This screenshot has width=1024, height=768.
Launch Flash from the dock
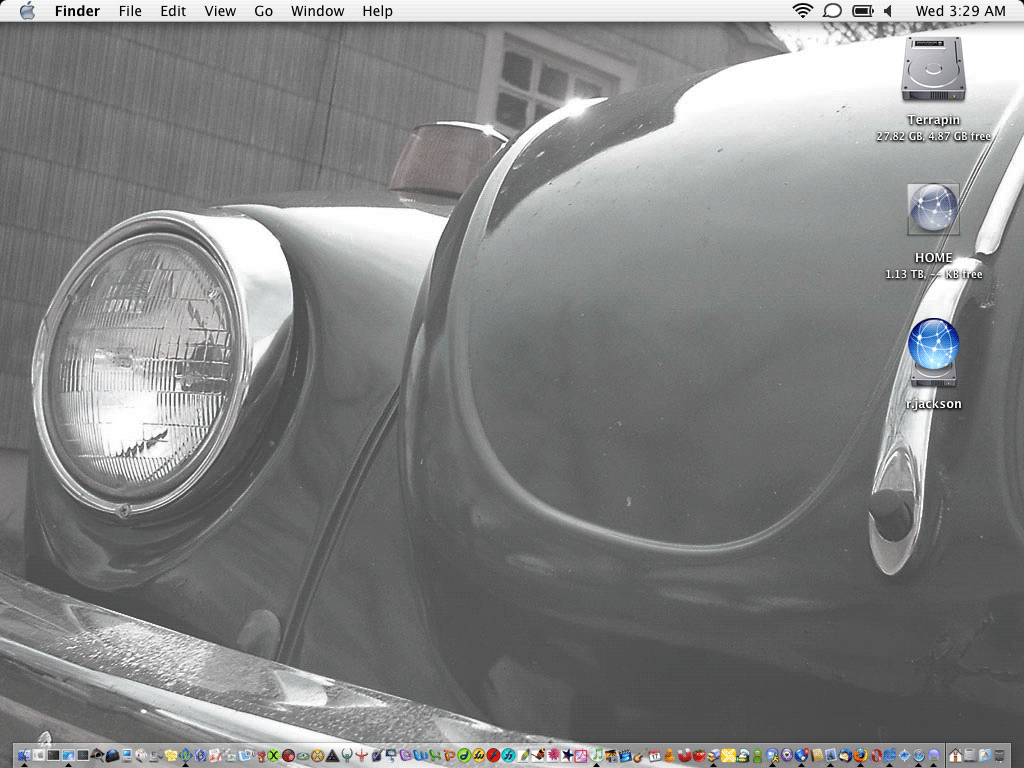(493, 756)
